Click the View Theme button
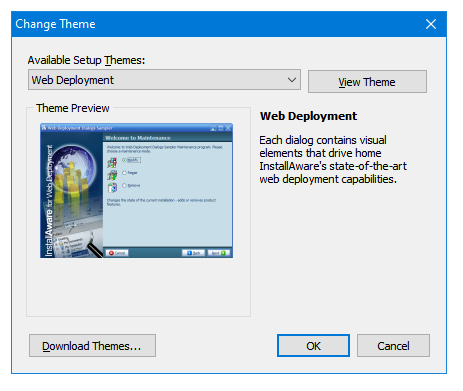Viewport: 463px width, 391px height. 367,82
